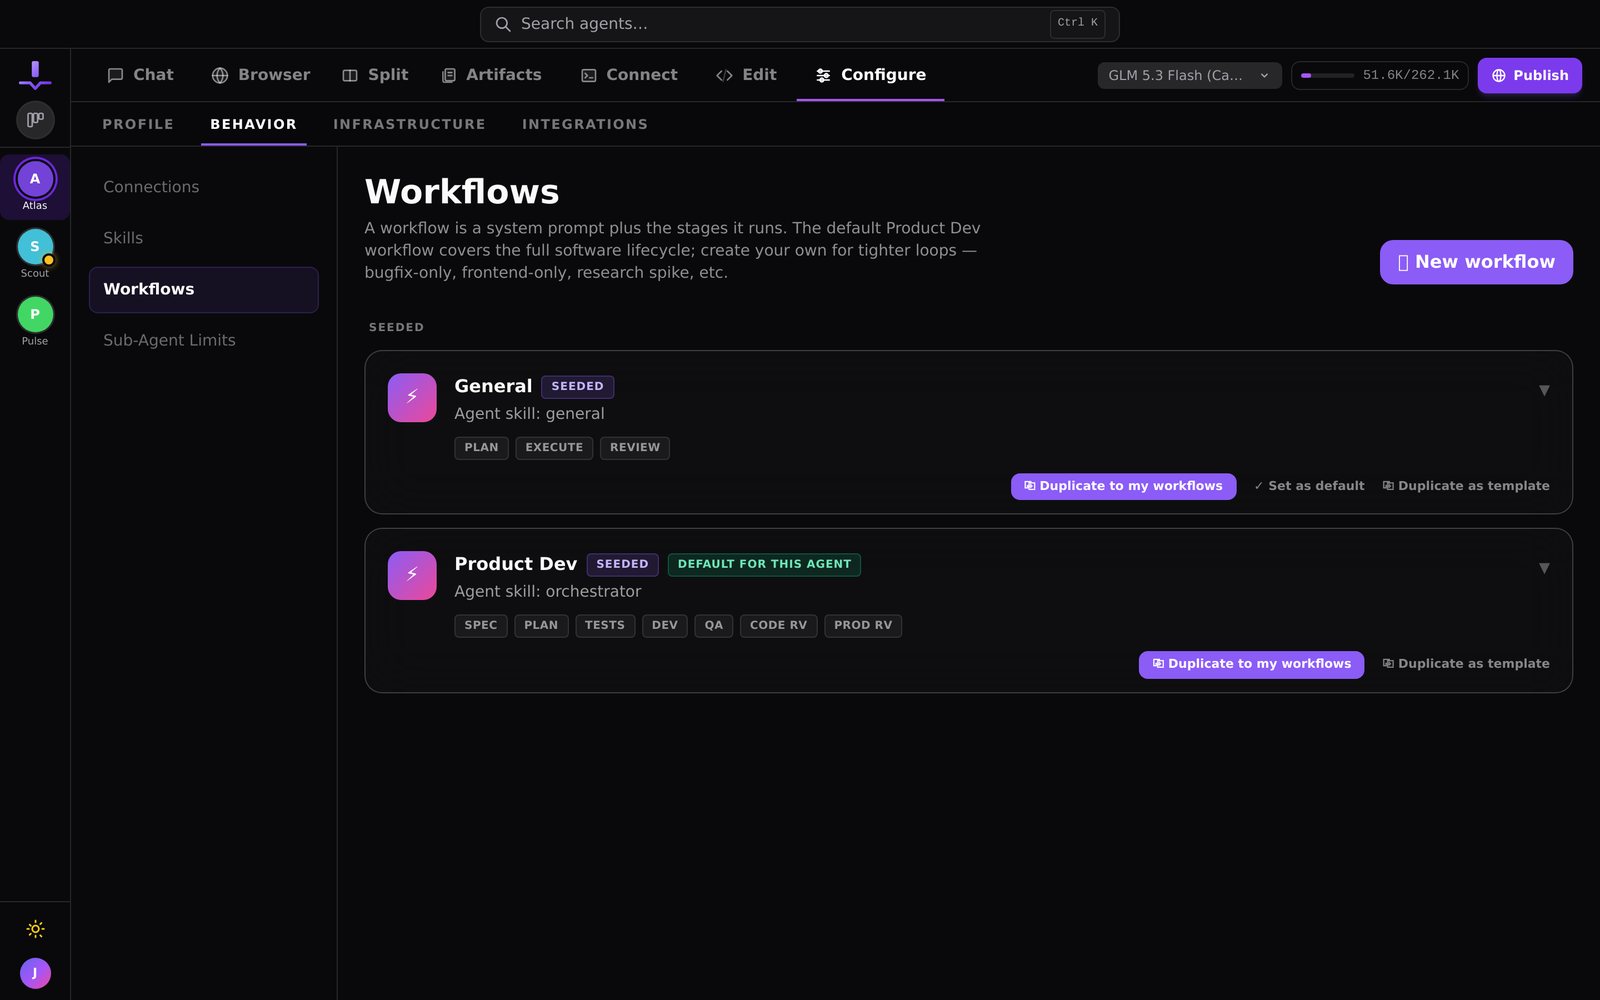Switch to the Integrations sub-tab

(585, 124)
